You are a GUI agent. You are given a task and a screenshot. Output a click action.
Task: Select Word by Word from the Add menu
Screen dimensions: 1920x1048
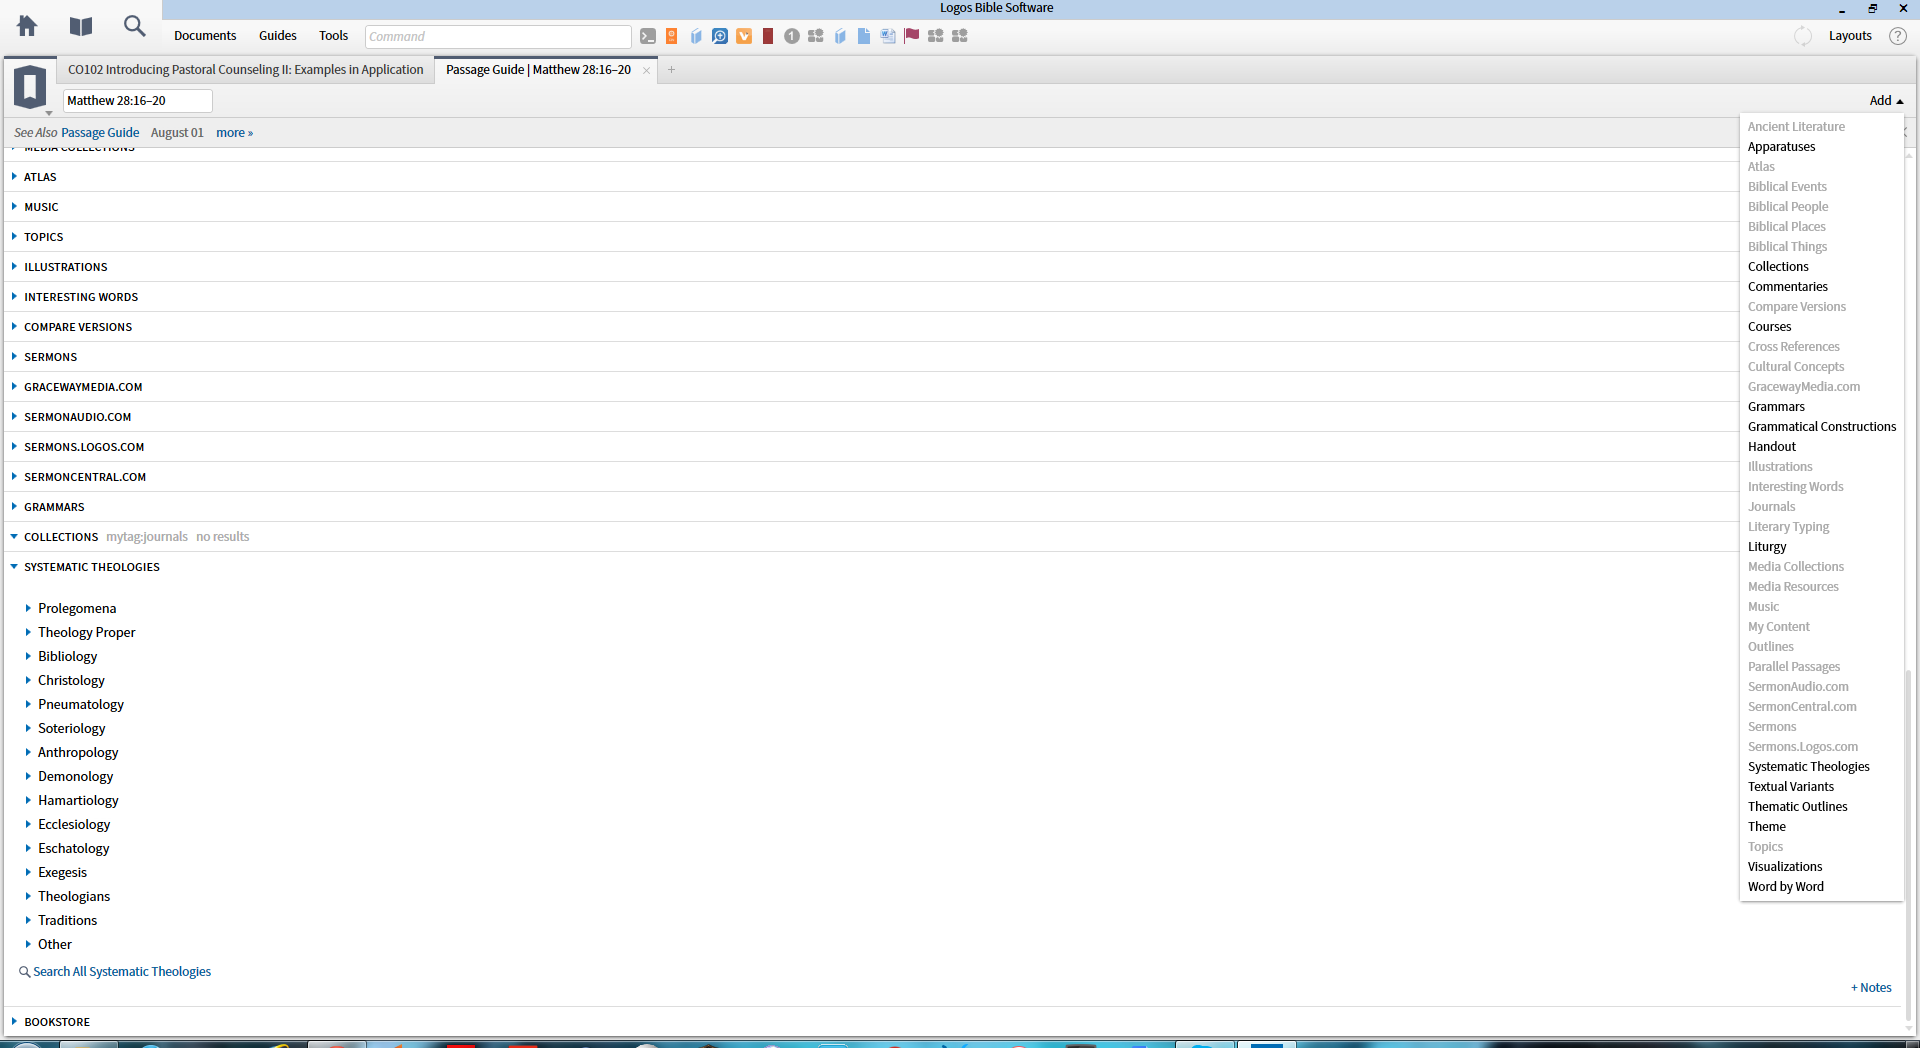pos(1785,887)
